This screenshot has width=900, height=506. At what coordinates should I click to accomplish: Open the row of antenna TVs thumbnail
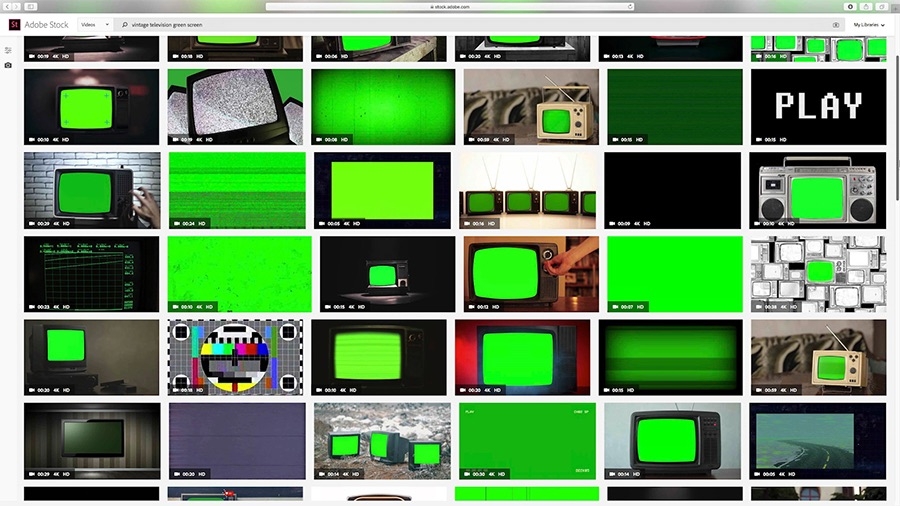527,190
